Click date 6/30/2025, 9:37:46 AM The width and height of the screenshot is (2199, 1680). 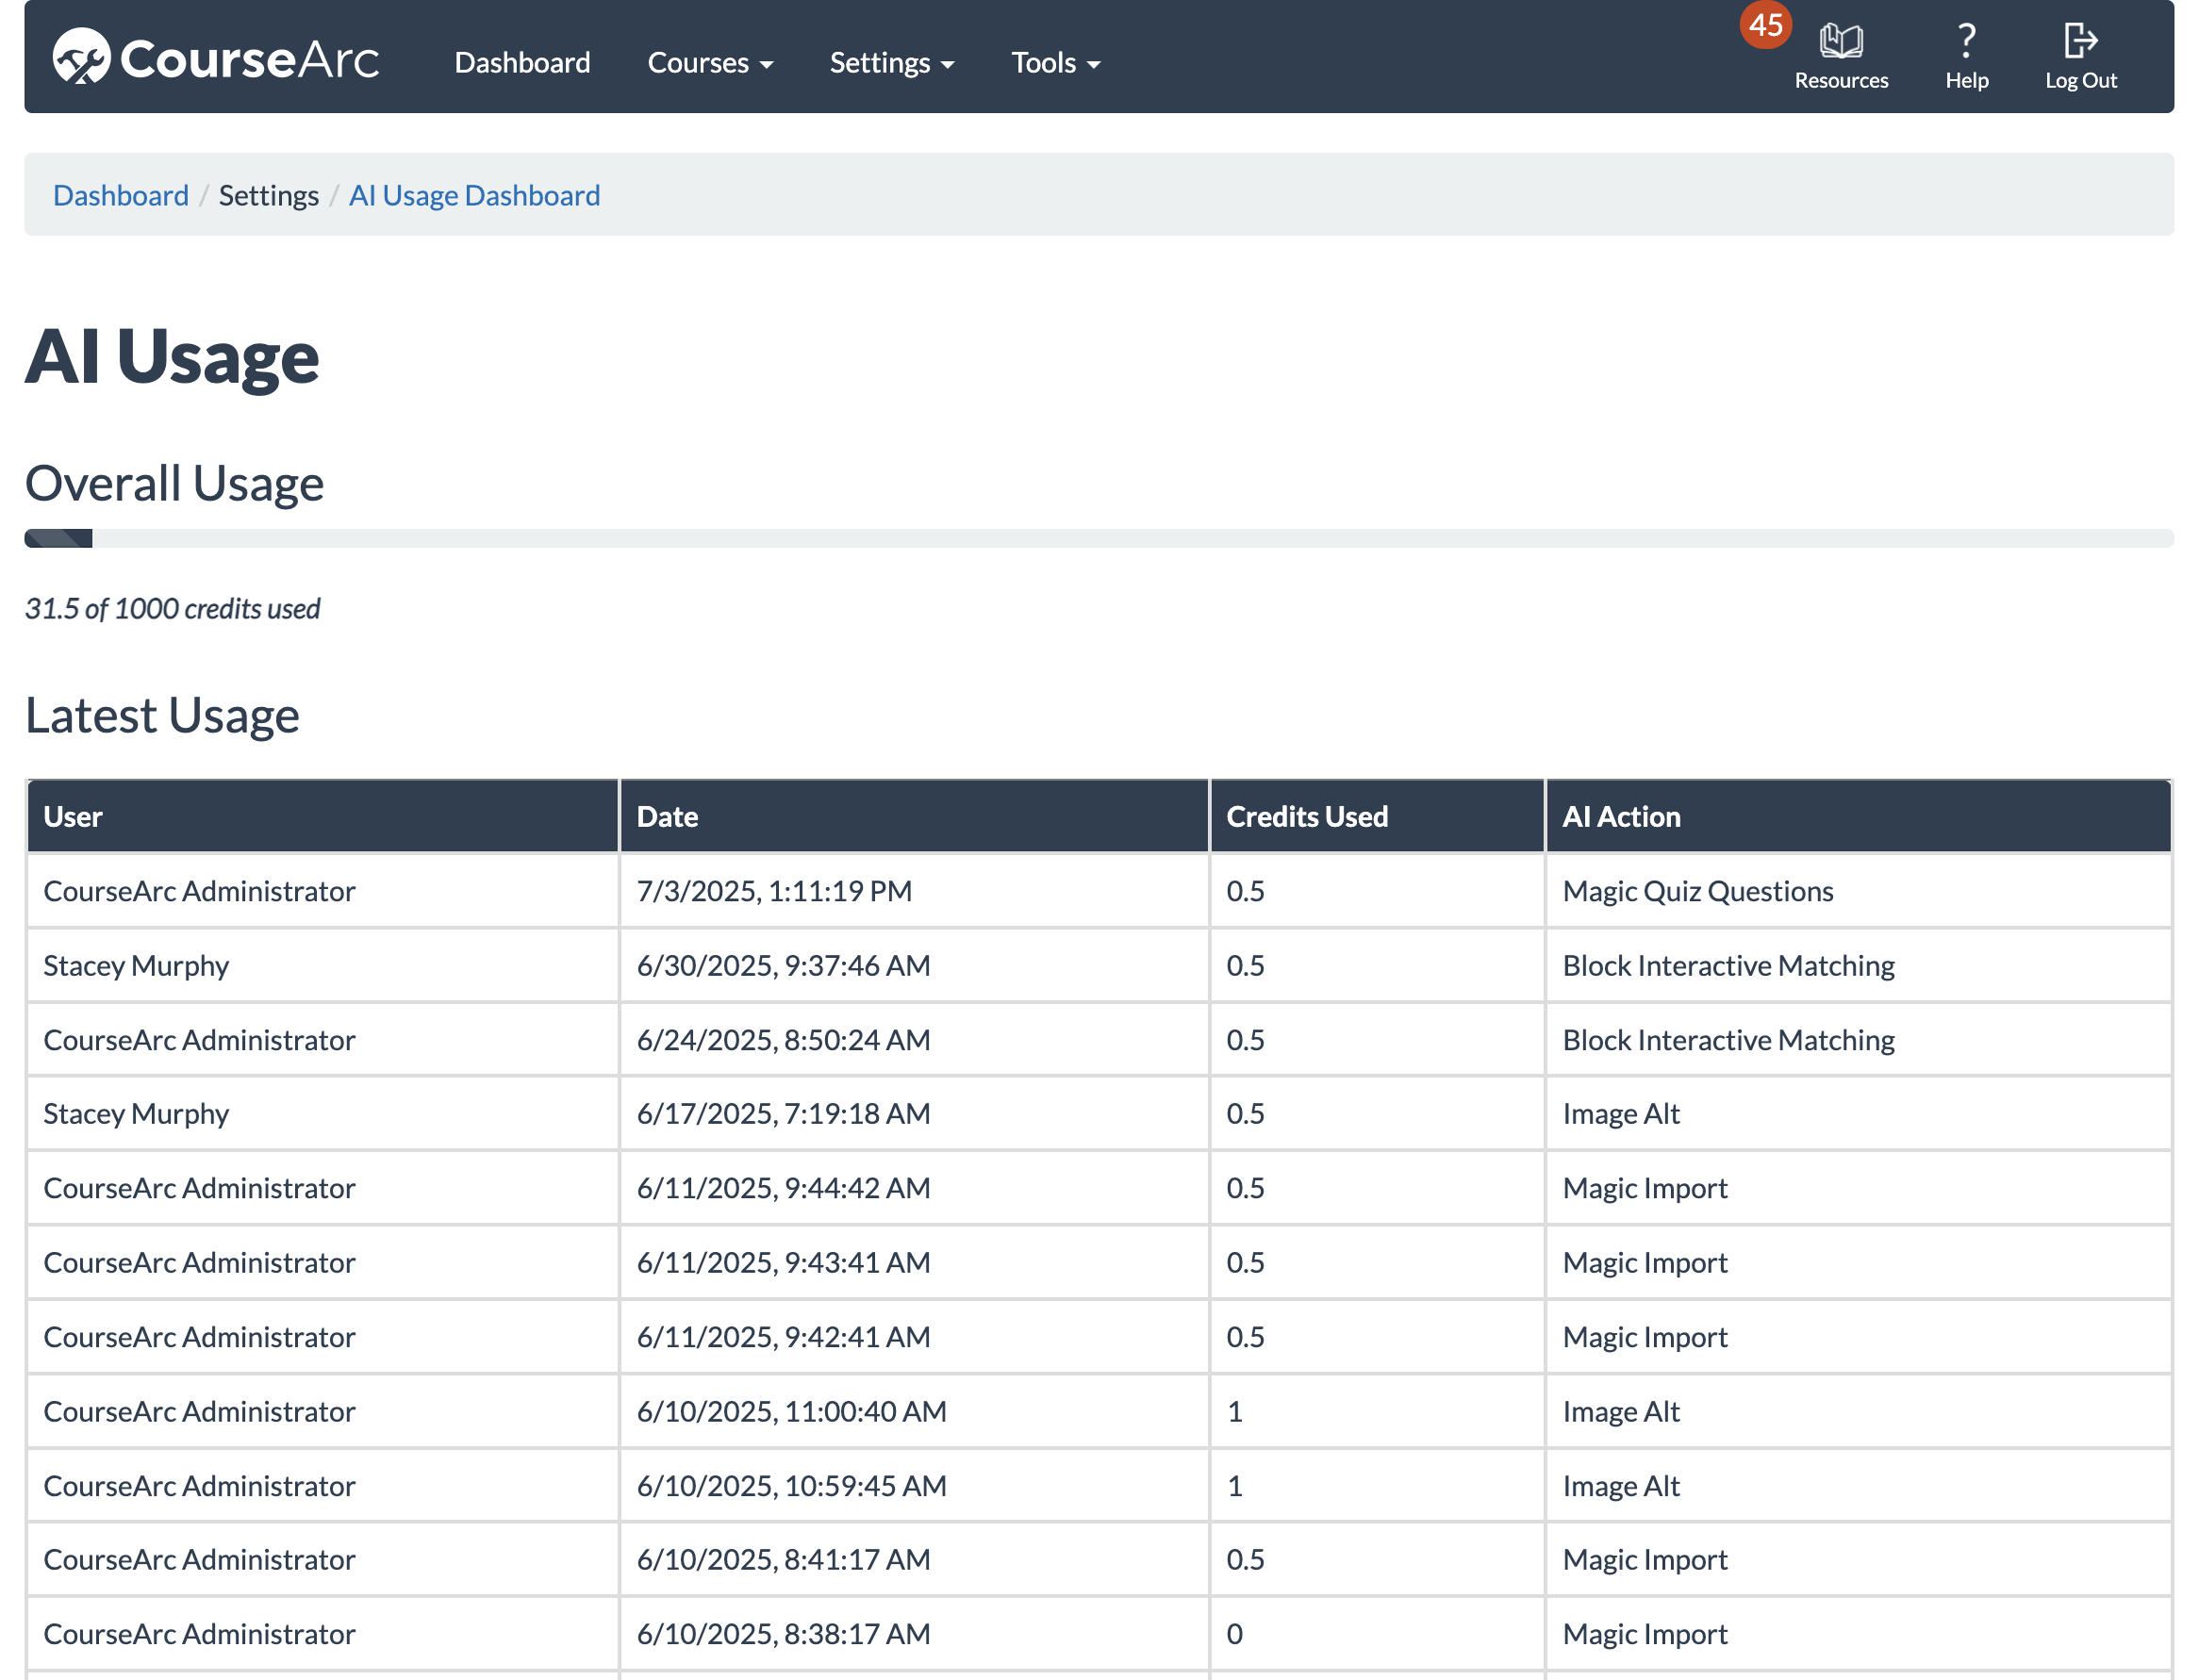[x=783, y=965]
